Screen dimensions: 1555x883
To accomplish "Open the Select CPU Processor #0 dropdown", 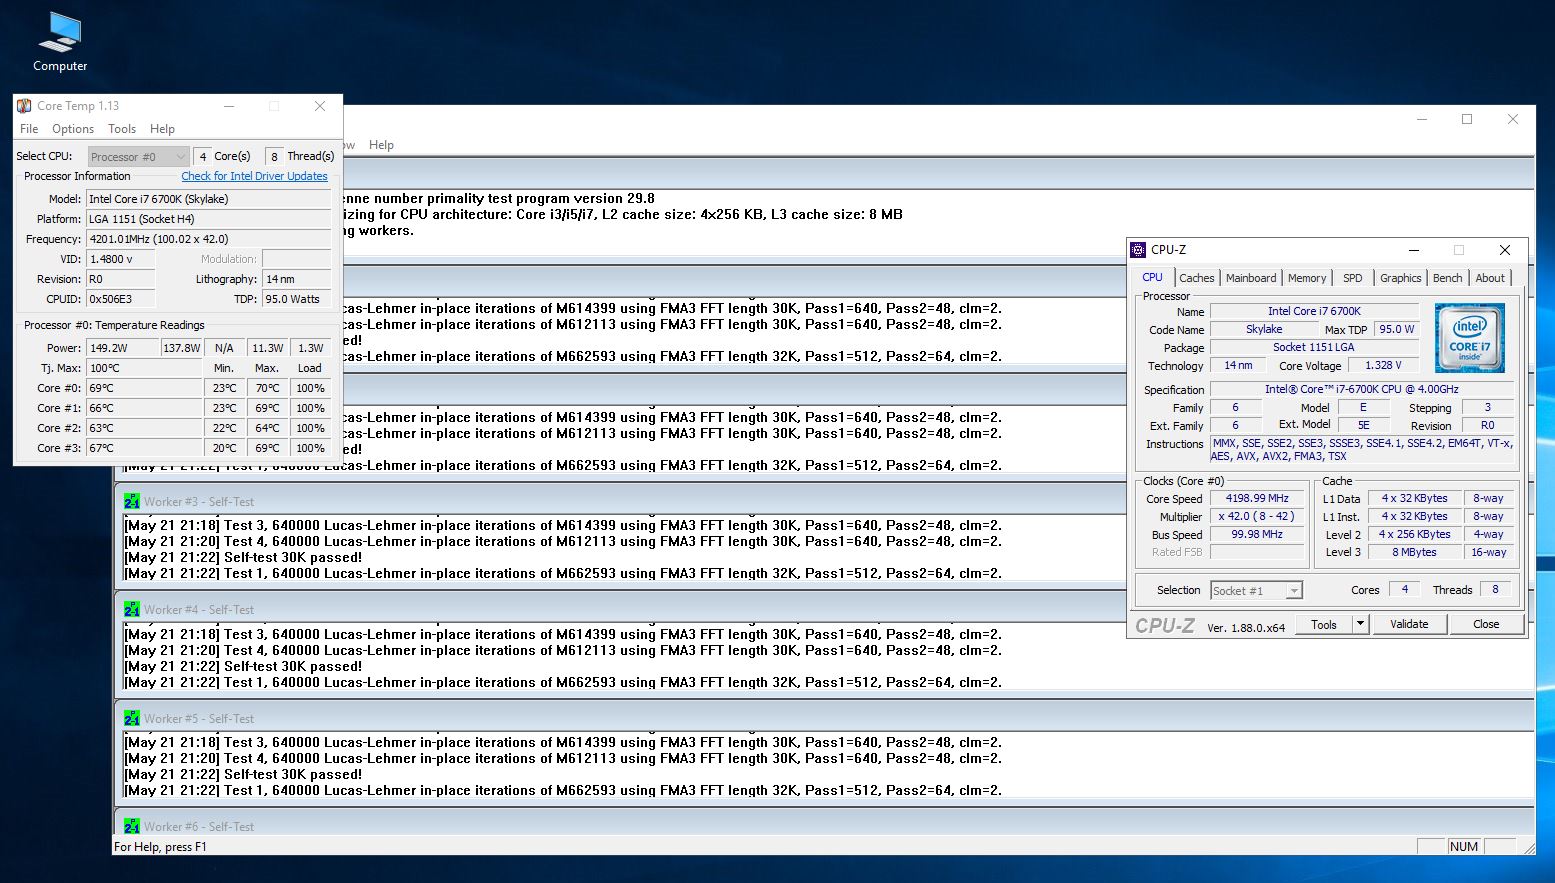I will point(138,156).
